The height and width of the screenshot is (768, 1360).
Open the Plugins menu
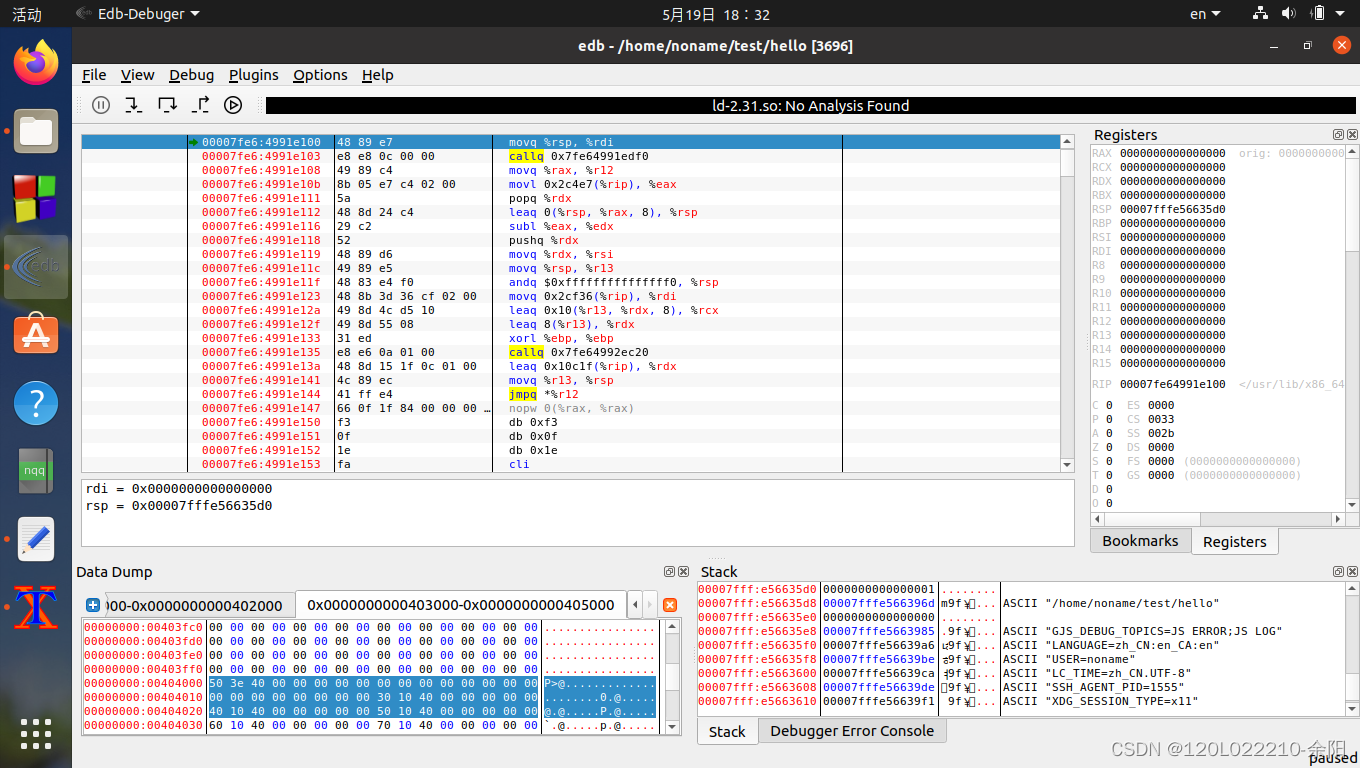pos(253,75)
